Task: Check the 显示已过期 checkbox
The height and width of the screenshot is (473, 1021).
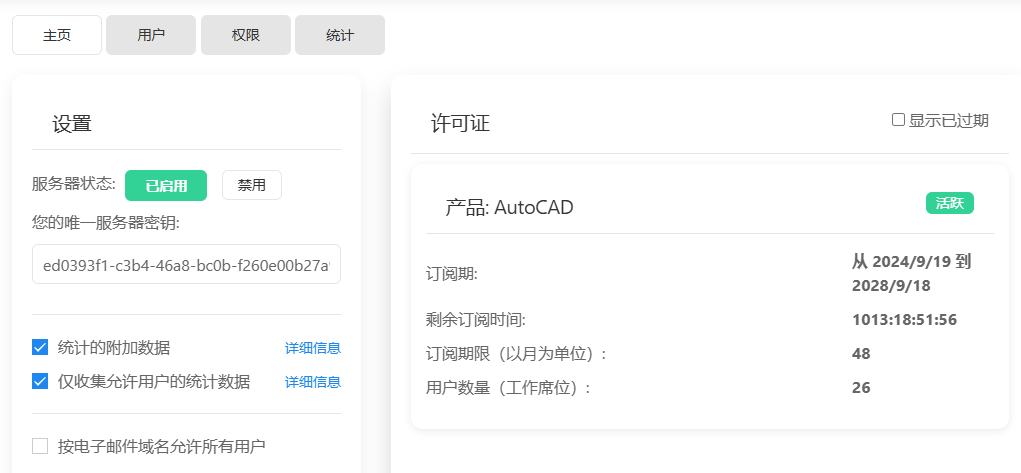Action: coord(898,120)
